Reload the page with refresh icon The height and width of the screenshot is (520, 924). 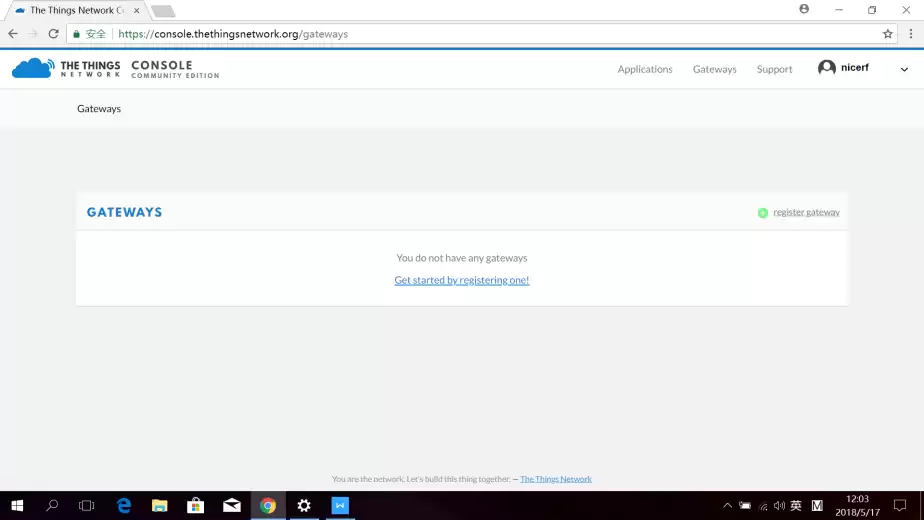pos(54,34)
